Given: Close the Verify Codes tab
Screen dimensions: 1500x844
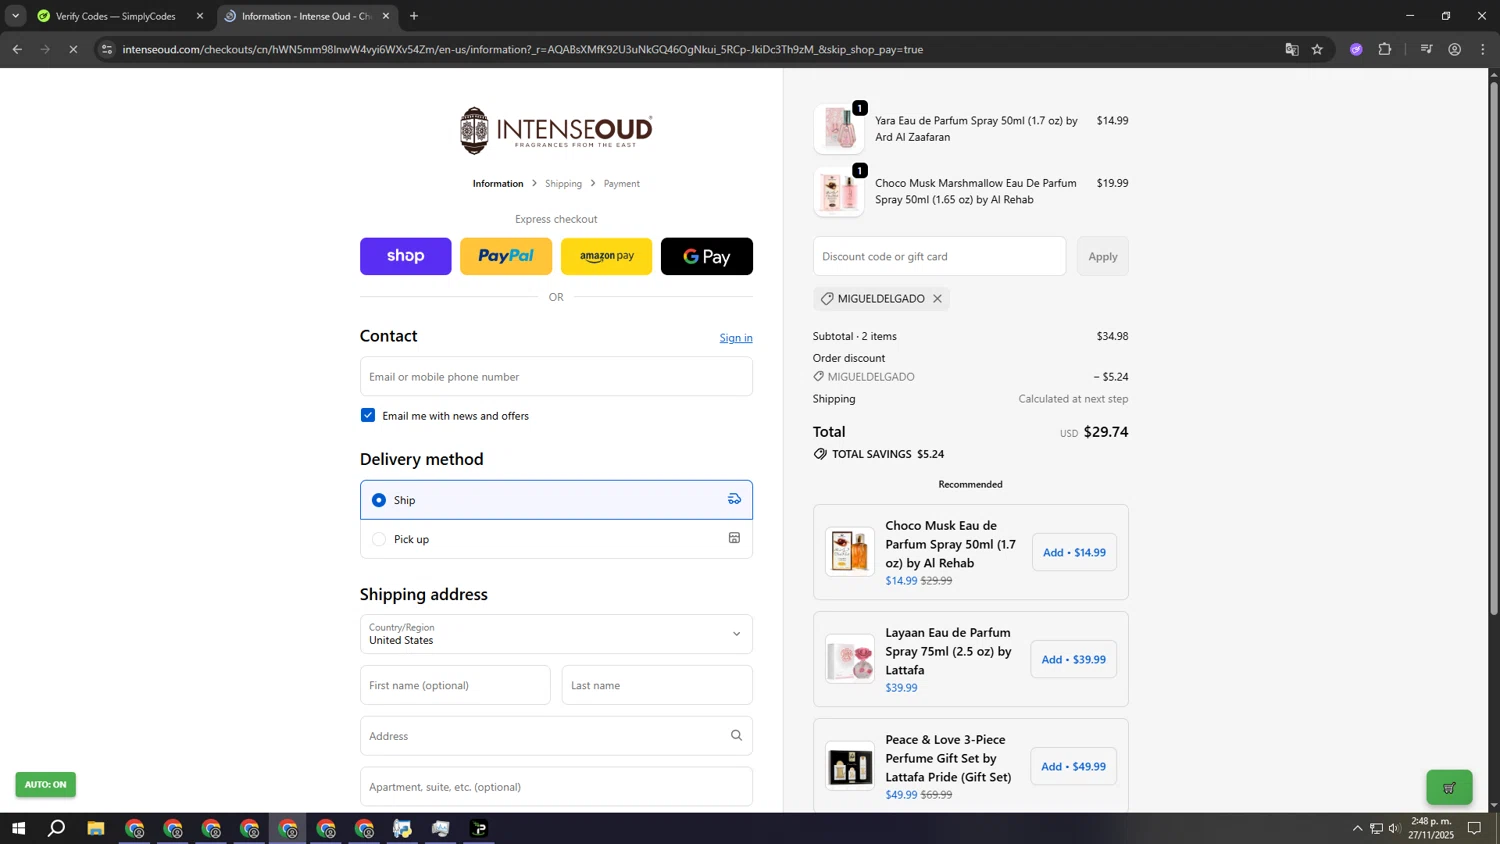Looking at the screenshot, I should [x=199, y=16].
